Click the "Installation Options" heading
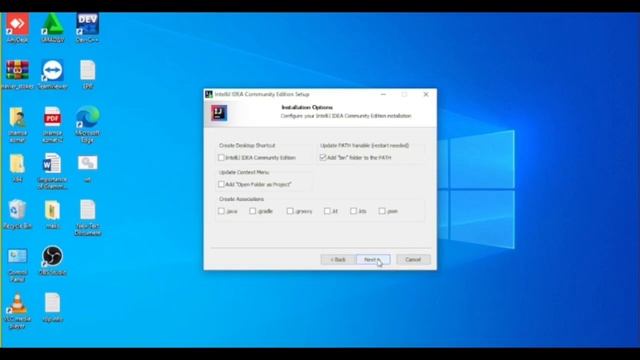640x360 pixels. click(307, 108)
